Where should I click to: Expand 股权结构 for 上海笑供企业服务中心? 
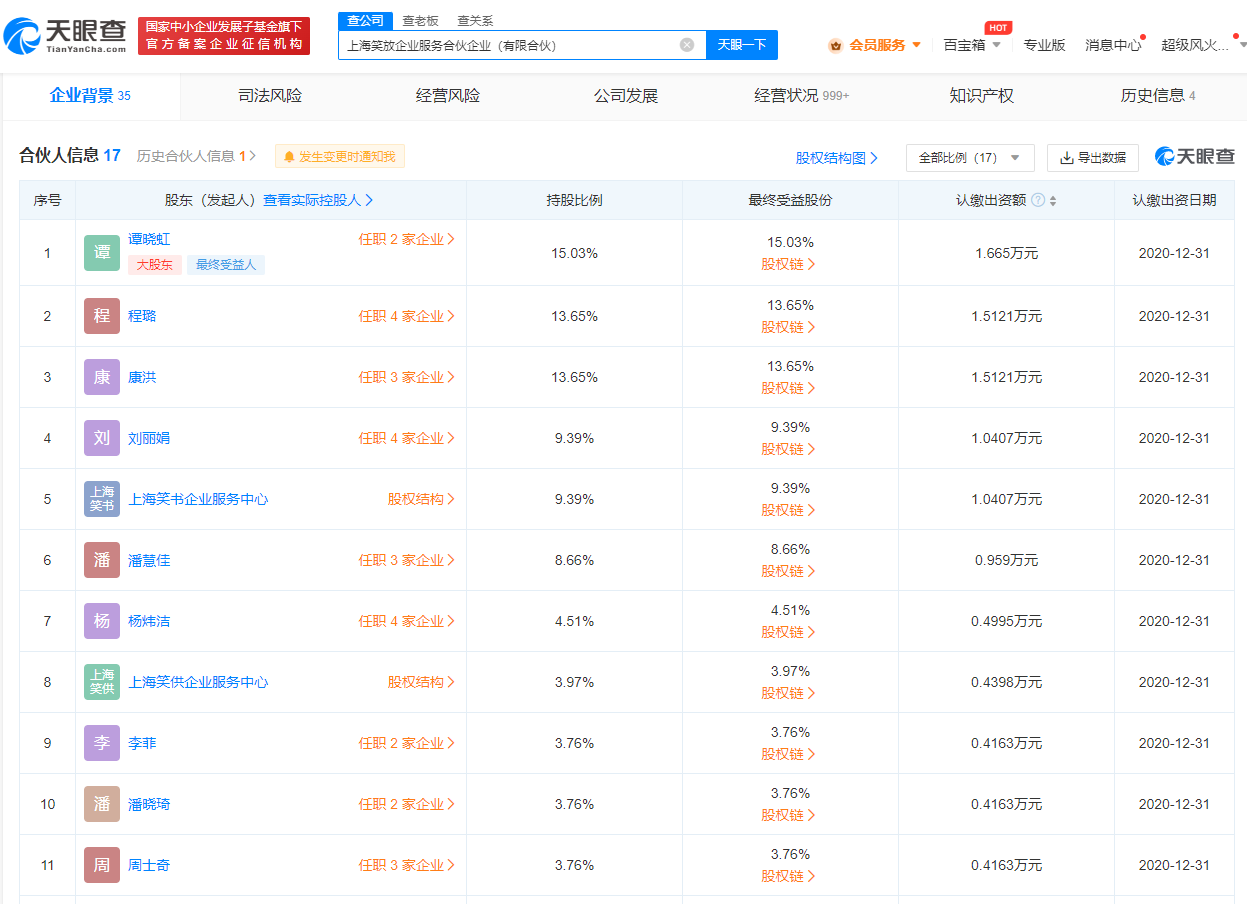[x=421, y=682]
